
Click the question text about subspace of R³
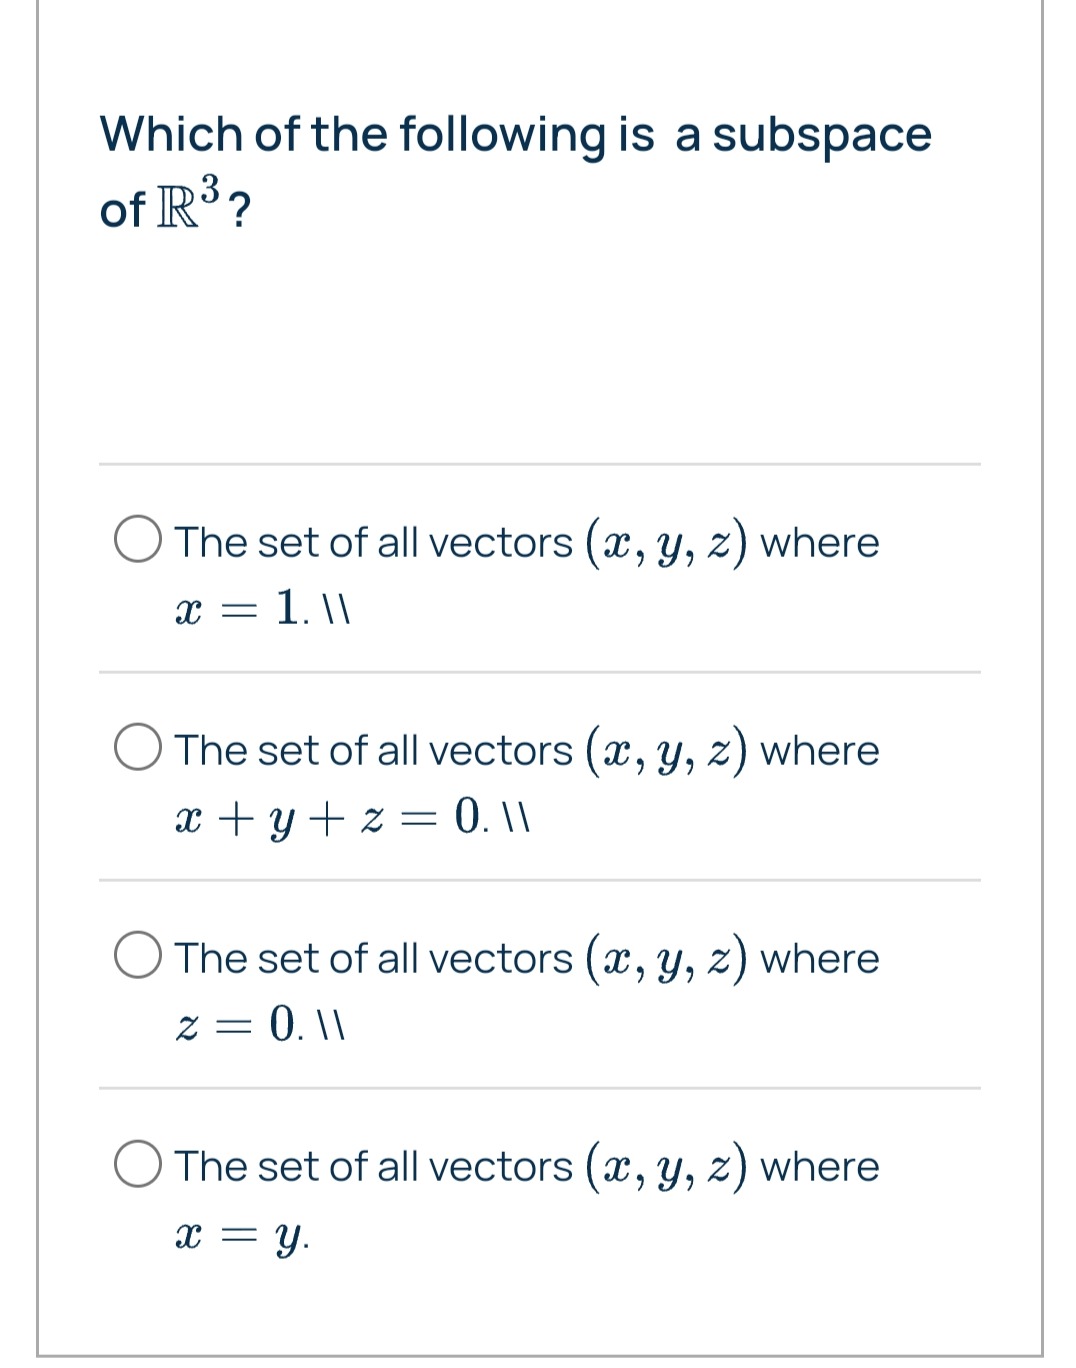pyautogui.click(x=516, y=171)
